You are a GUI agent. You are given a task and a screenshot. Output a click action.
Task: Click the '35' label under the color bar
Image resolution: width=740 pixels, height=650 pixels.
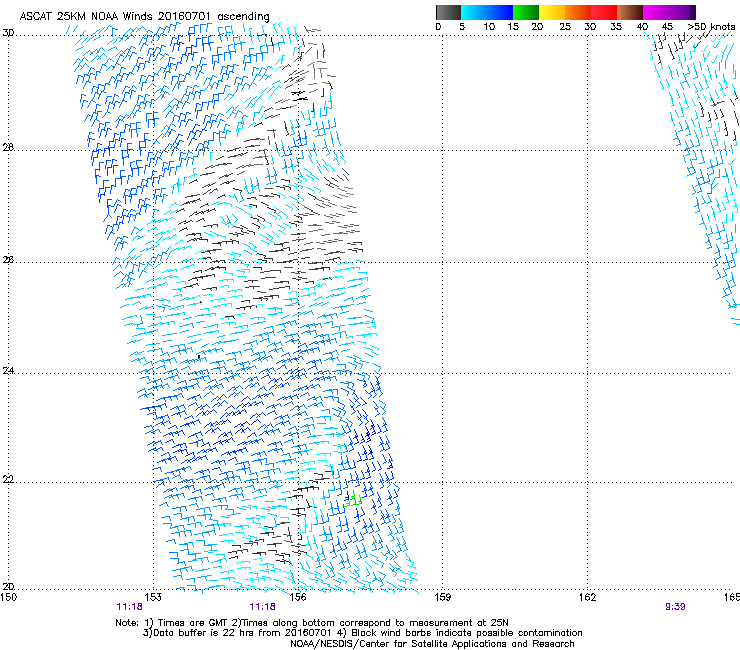[616, 26]
